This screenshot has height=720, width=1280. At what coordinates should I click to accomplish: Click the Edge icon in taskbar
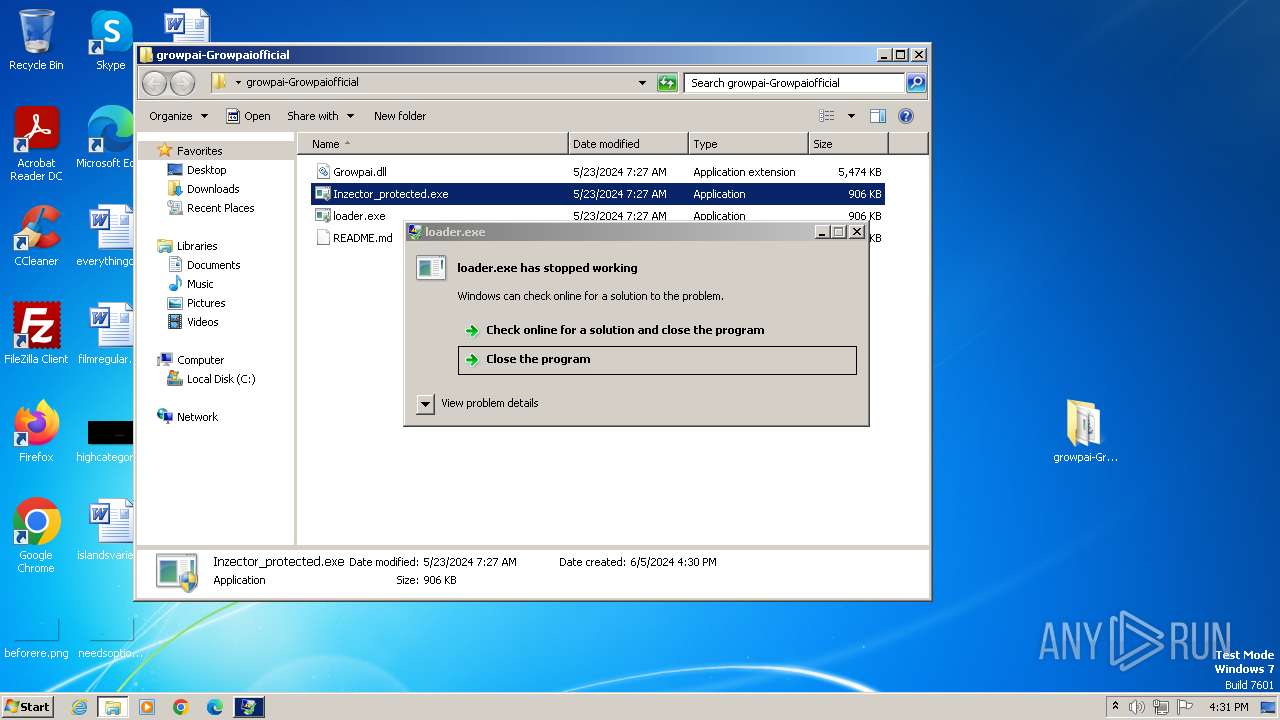click(215, 707)
